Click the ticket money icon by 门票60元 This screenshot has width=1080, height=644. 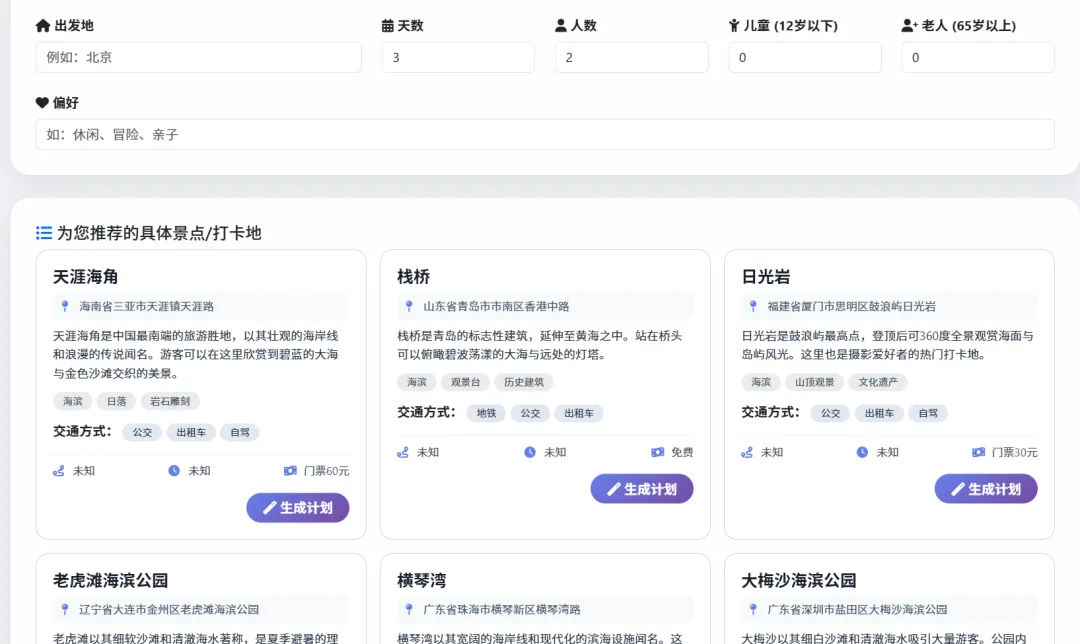coord(290,470)
